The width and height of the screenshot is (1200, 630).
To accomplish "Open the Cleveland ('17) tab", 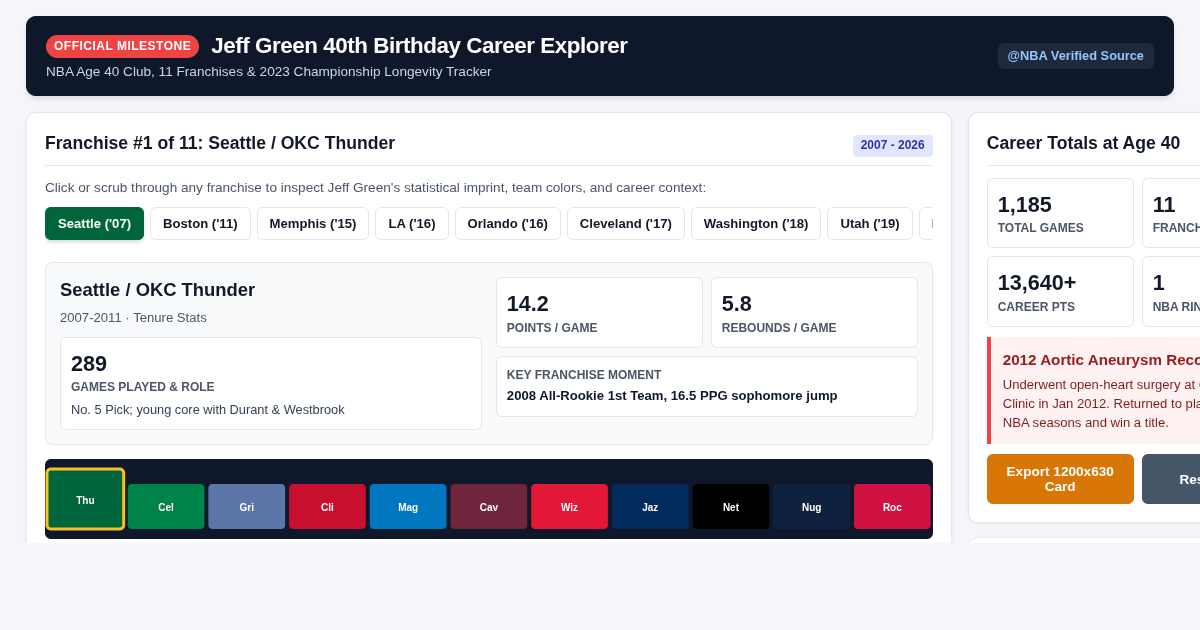I will point(626,223).
